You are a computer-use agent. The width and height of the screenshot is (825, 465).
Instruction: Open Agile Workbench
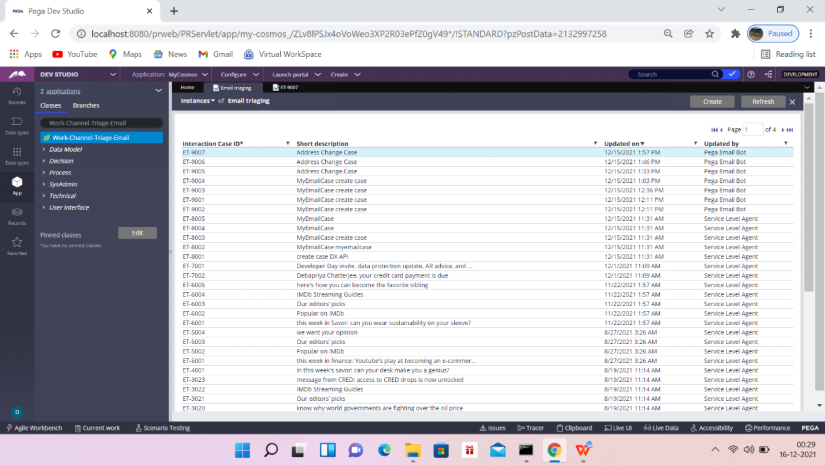click(x=34, y=428)
